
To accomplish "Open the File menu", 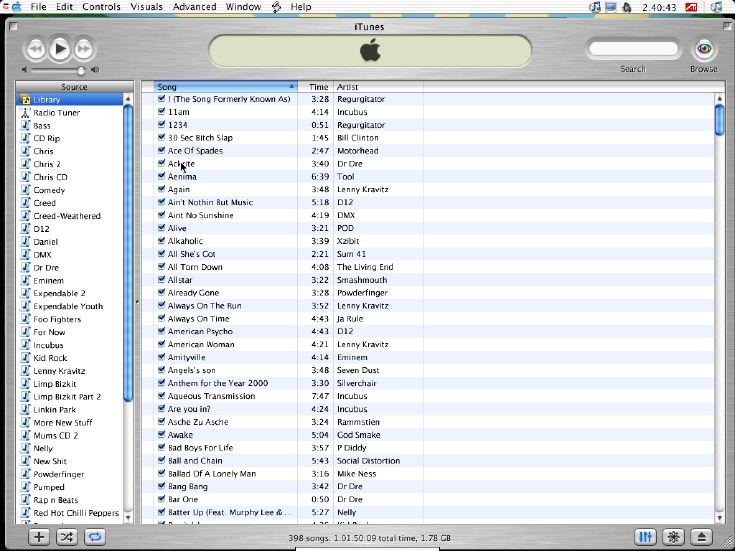I will [x=38, y=7].
